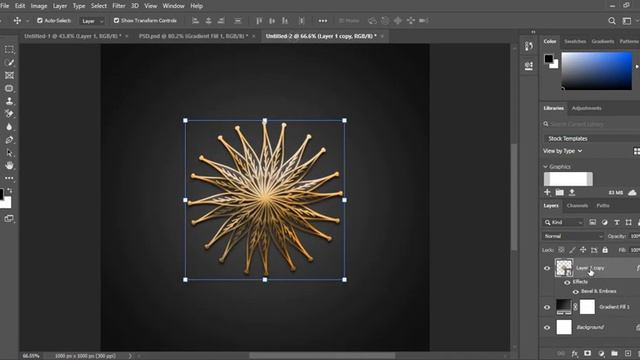
Task: Toggle the Auto-Select checkbox
Action: click(x=40, y=20)
